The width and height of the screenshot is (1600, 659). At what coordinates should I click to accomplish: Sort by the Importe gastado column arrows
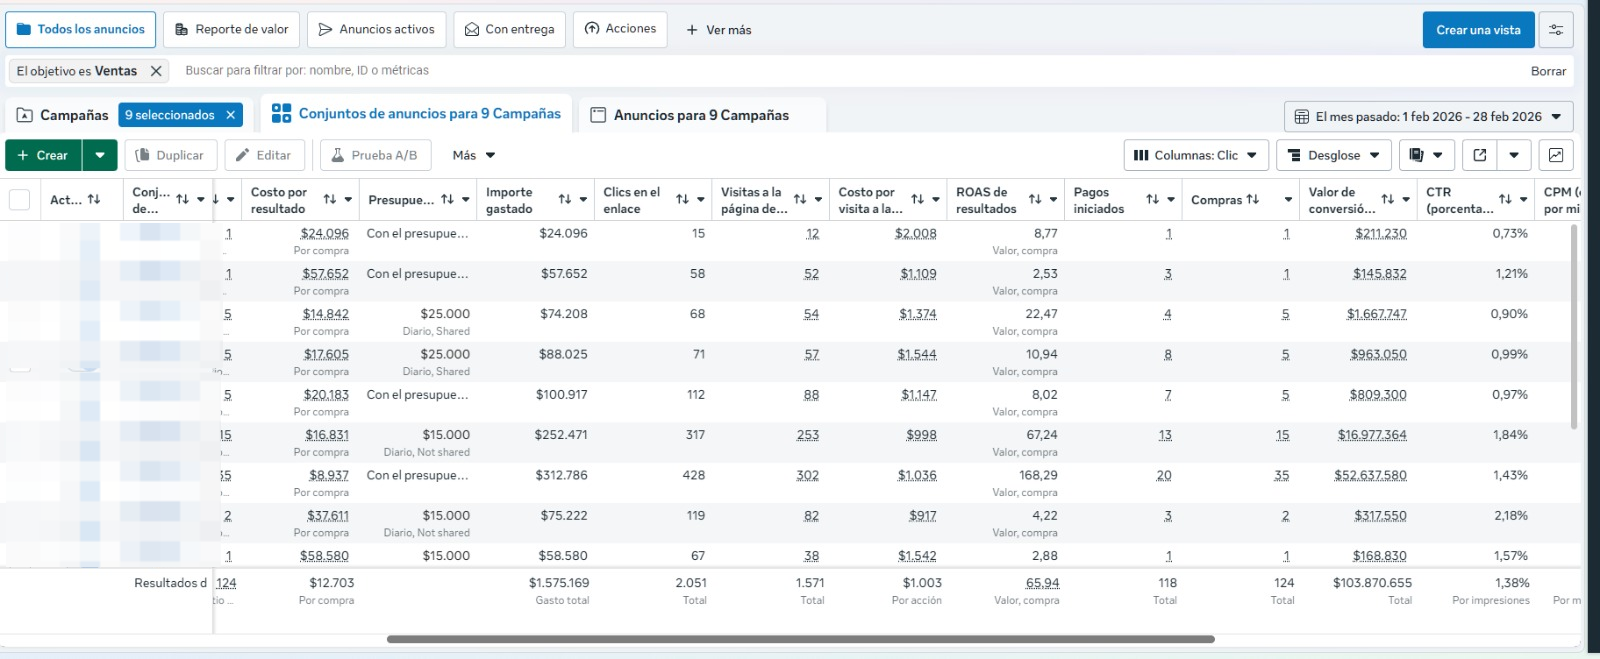point(564,200)
